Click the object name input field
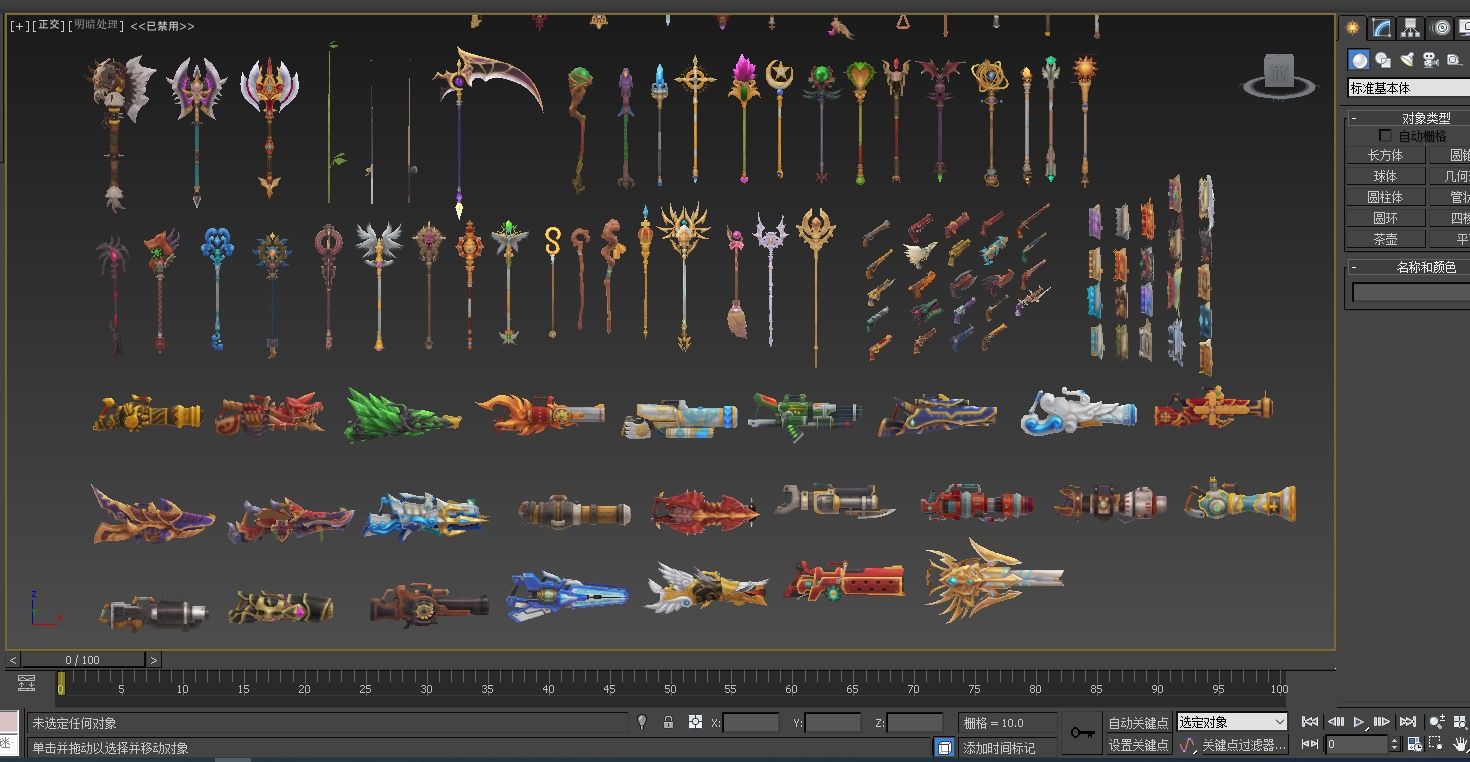This screenshot has width=1470, height=762. (x=1410, y=292)
